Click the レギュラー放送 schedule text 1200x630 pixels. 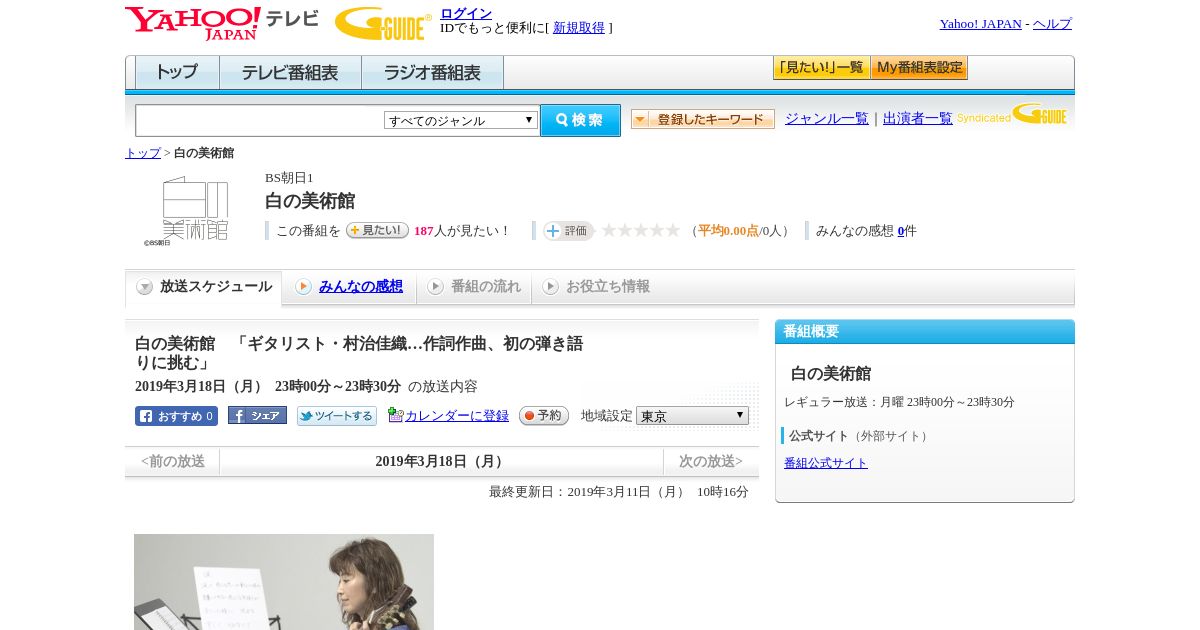pyautogui.click(x=899, y=402)
